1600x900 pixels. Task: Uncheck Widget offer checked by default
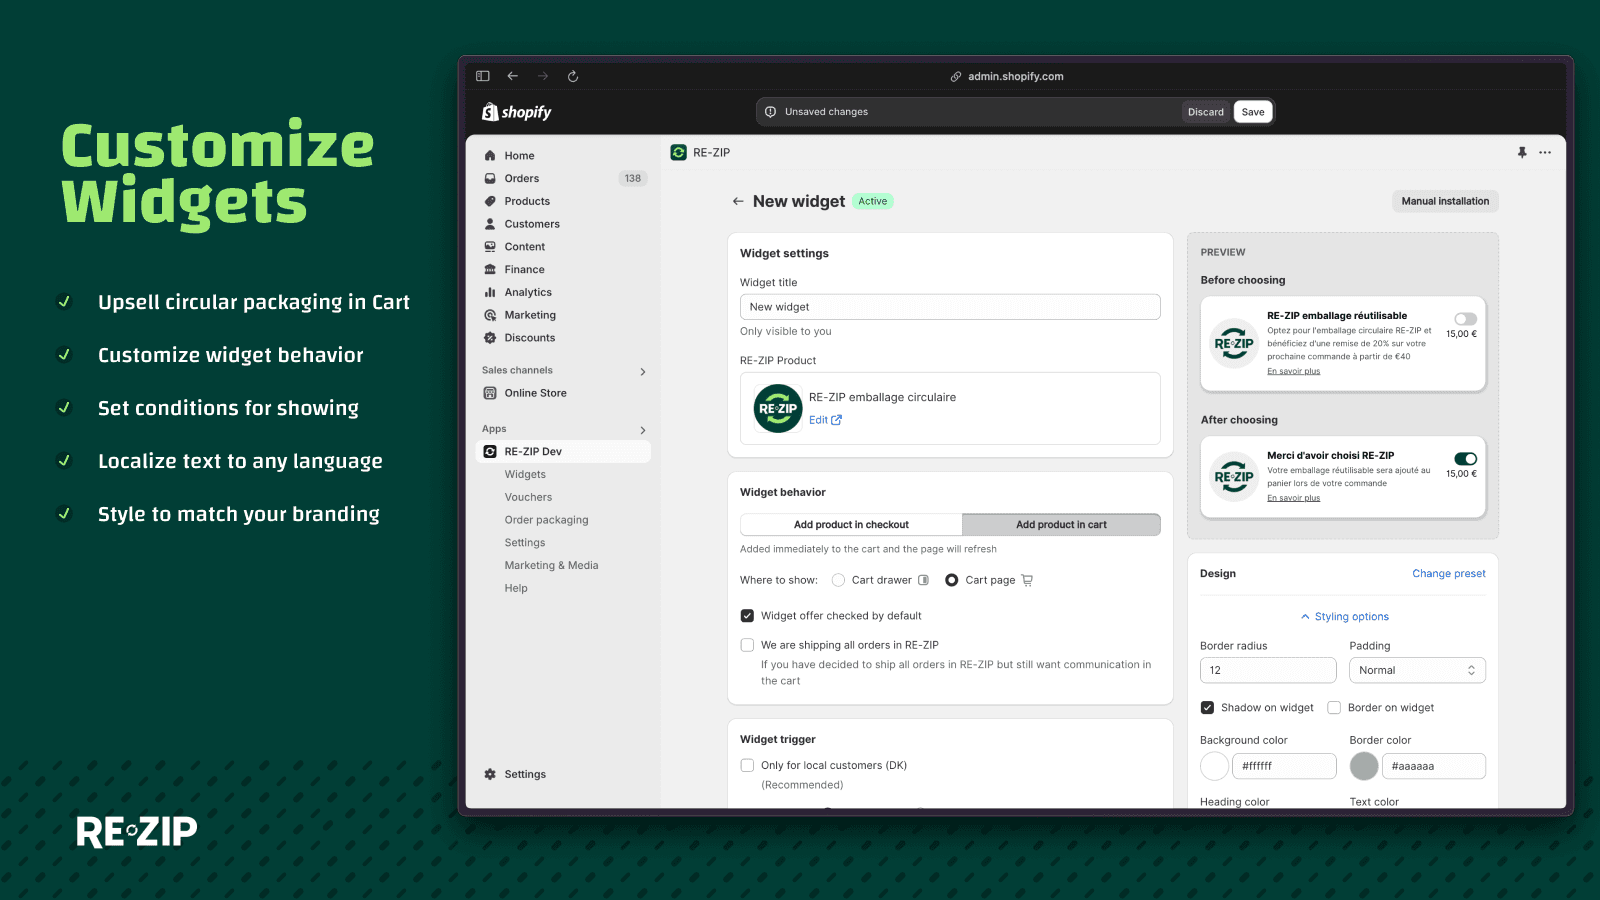coord(747,616)
